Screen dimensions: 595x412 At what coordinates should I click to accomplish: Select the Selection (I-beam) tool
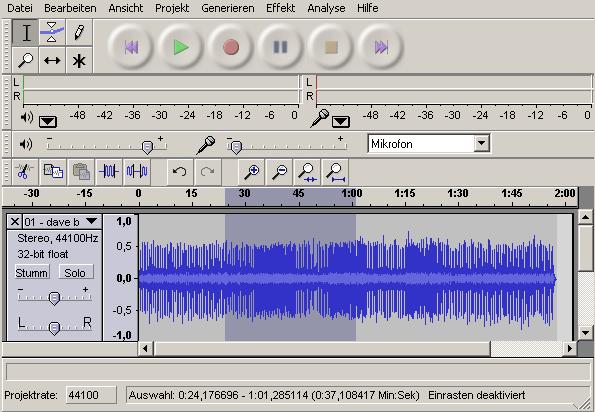[25, 33]
